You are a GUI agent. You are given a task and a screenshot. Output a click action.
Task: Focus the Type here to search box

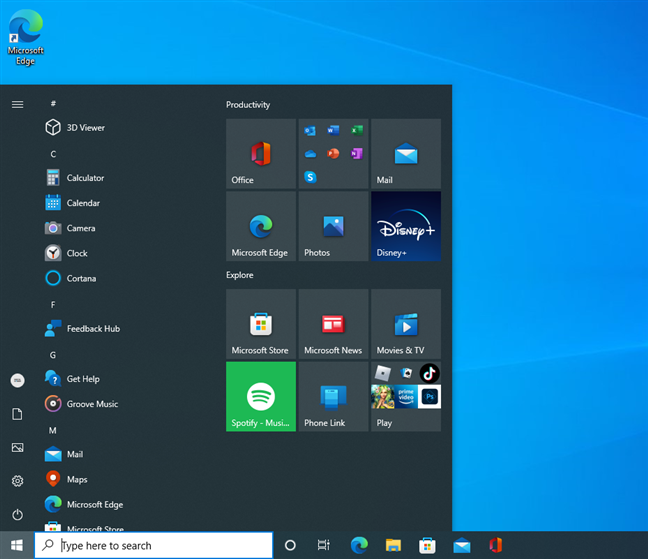[x=154, y=545]
